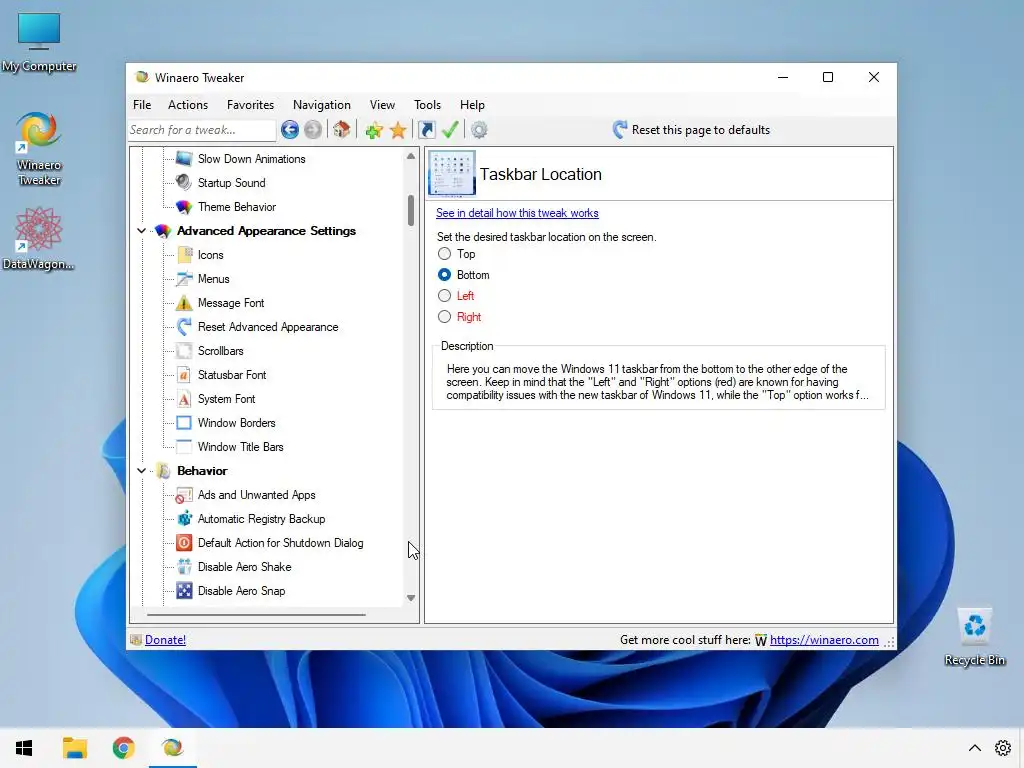
Task: Open the File menu
Action: pos(142,104)
